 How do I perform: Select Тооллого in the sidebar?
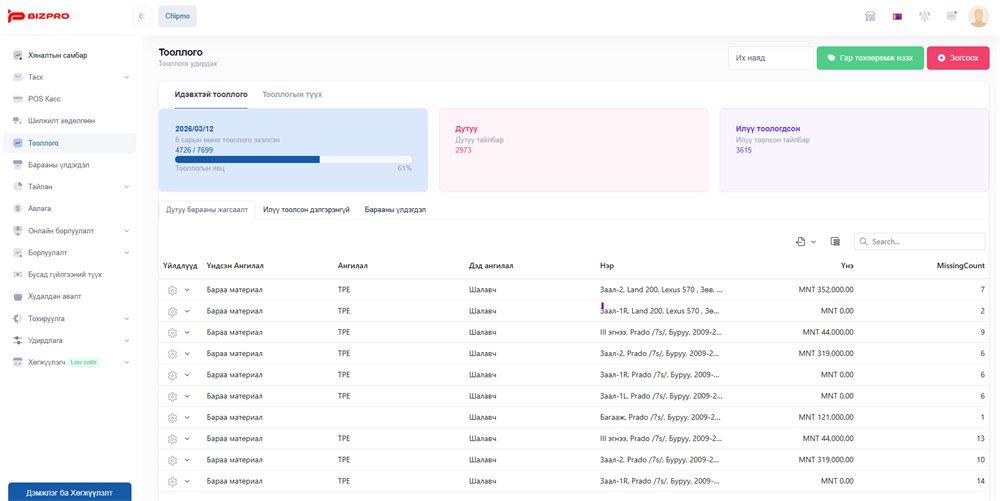pos(70,143)
